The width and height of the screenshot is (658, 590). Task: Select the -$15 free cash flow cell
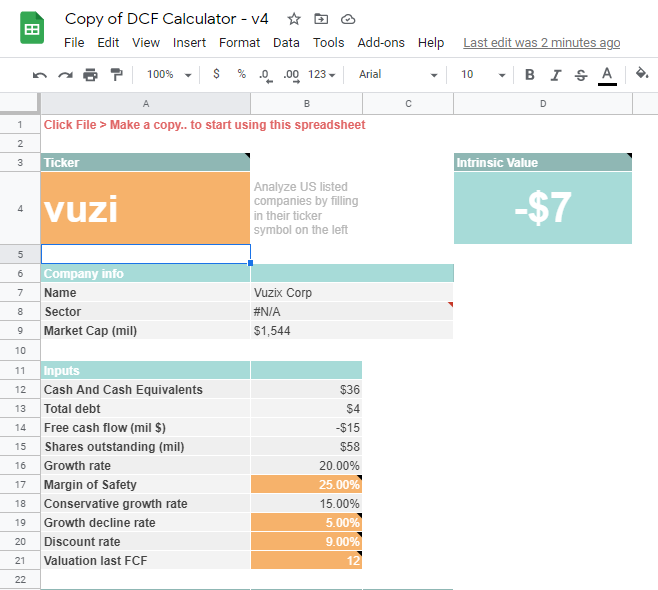(306, 428)
